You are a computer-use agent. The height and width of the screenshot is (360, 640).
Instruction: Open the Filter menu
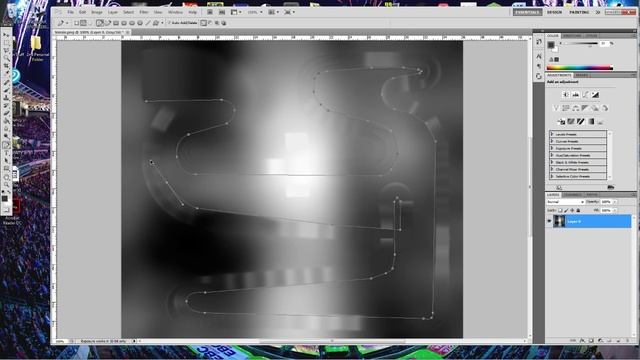[x=144, y=12]
